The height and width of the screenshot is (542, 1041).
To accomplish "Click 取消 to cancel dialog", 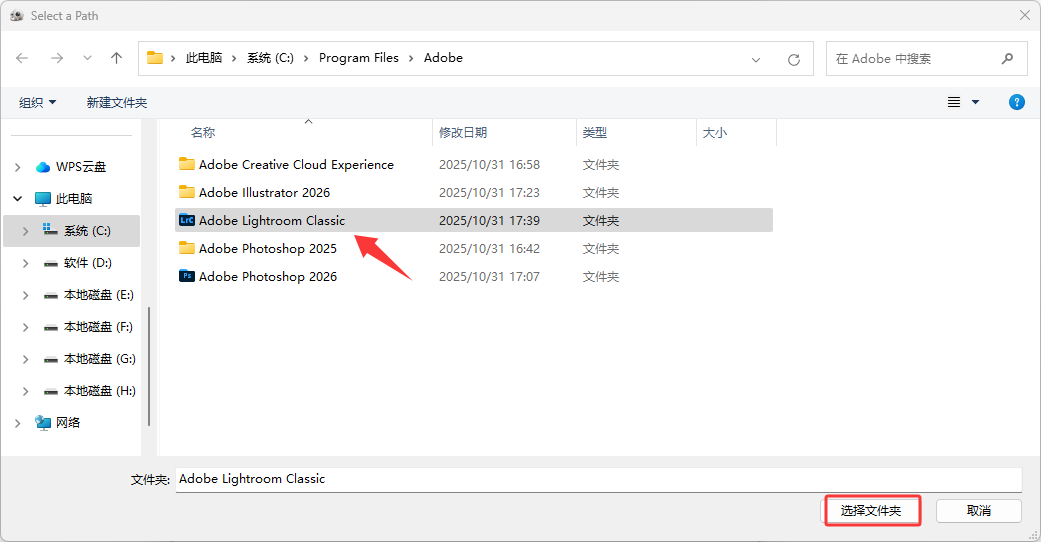I will point(979,511).
